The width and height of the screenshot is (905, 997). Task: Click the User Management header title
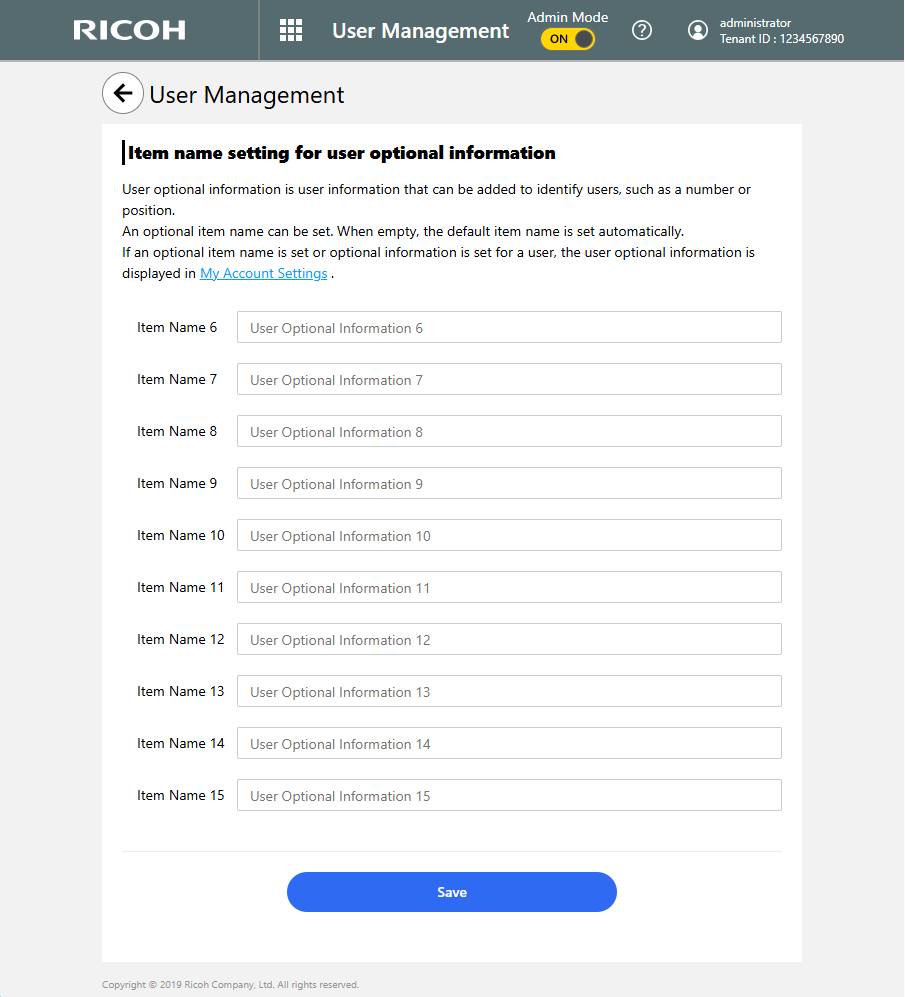point(420,31)
